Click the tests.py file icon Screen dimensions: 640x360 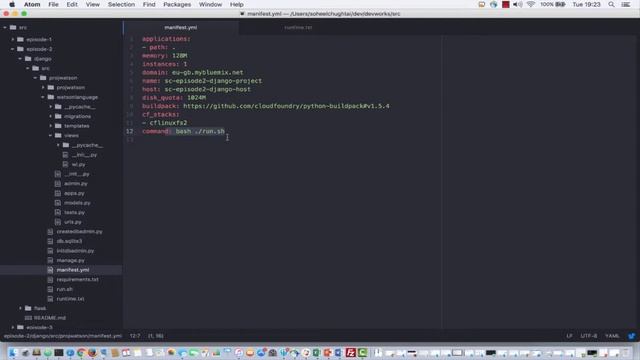pyautogui.click(x=58, y=212)
